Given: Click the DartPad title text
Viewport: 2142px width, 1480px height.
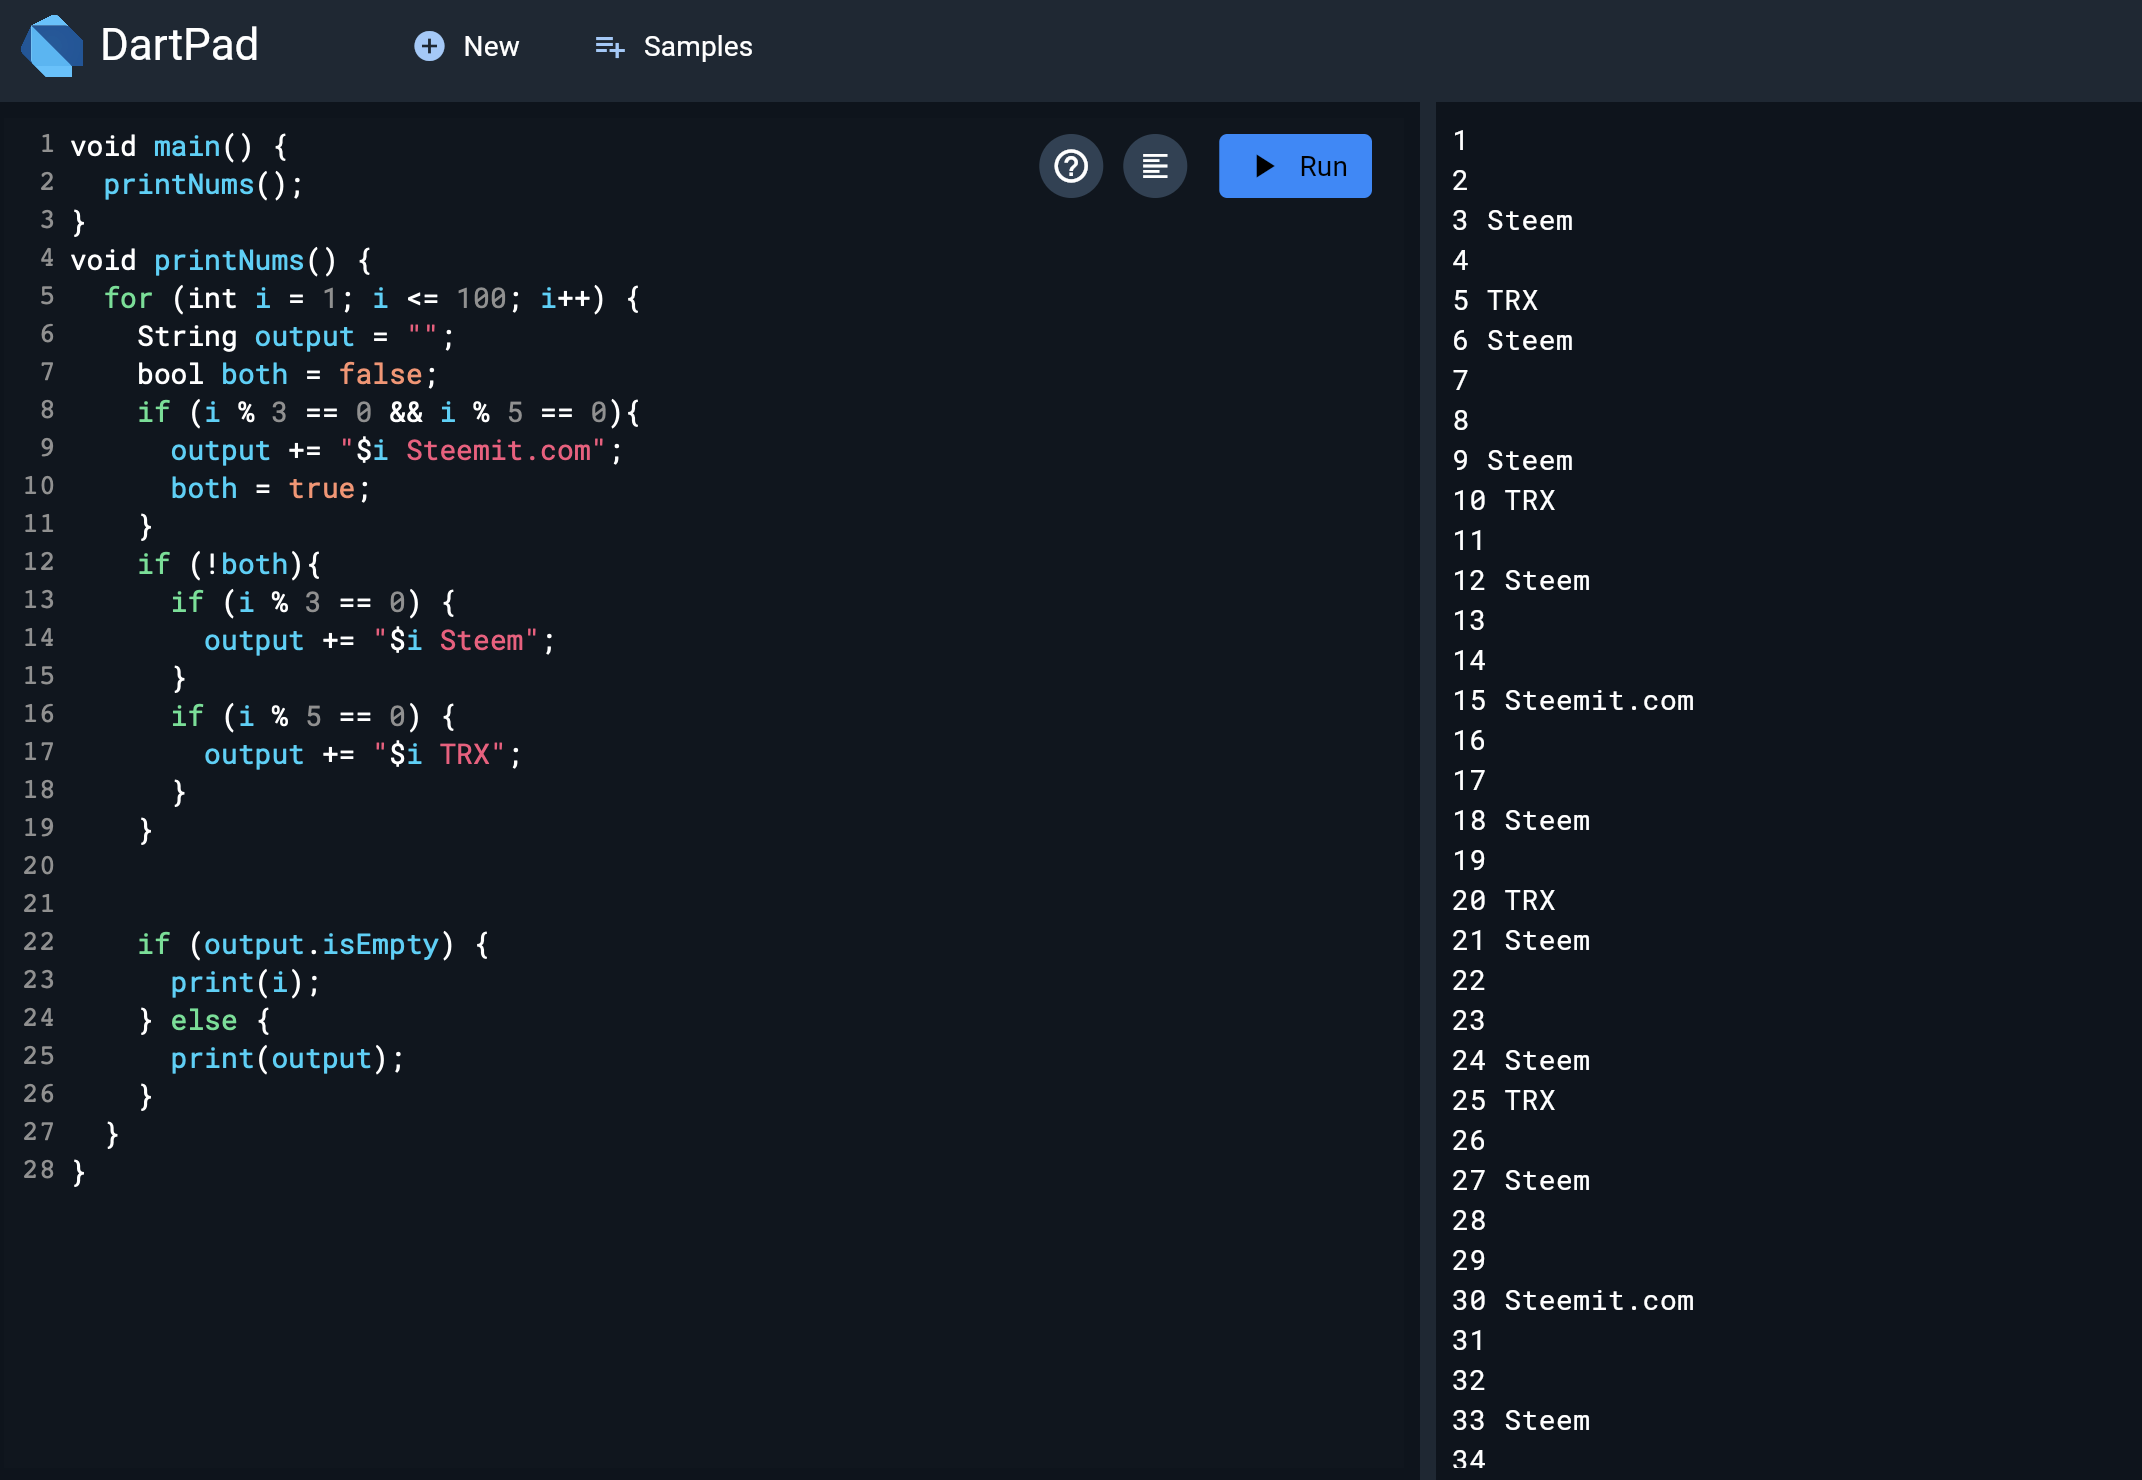Looking at the screenshot, I should tap(179, 45).
